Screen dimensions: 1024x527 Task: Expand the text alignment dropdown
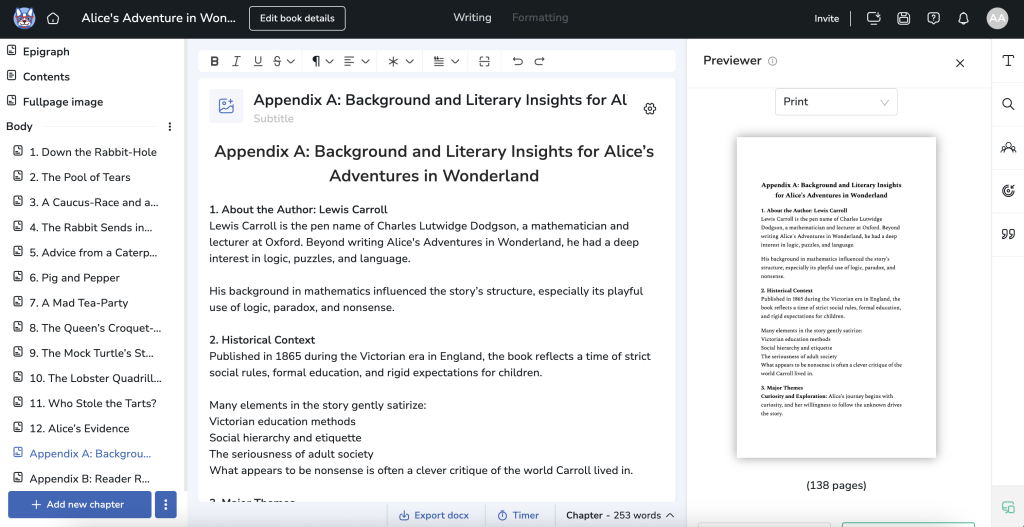coord(356,62)
